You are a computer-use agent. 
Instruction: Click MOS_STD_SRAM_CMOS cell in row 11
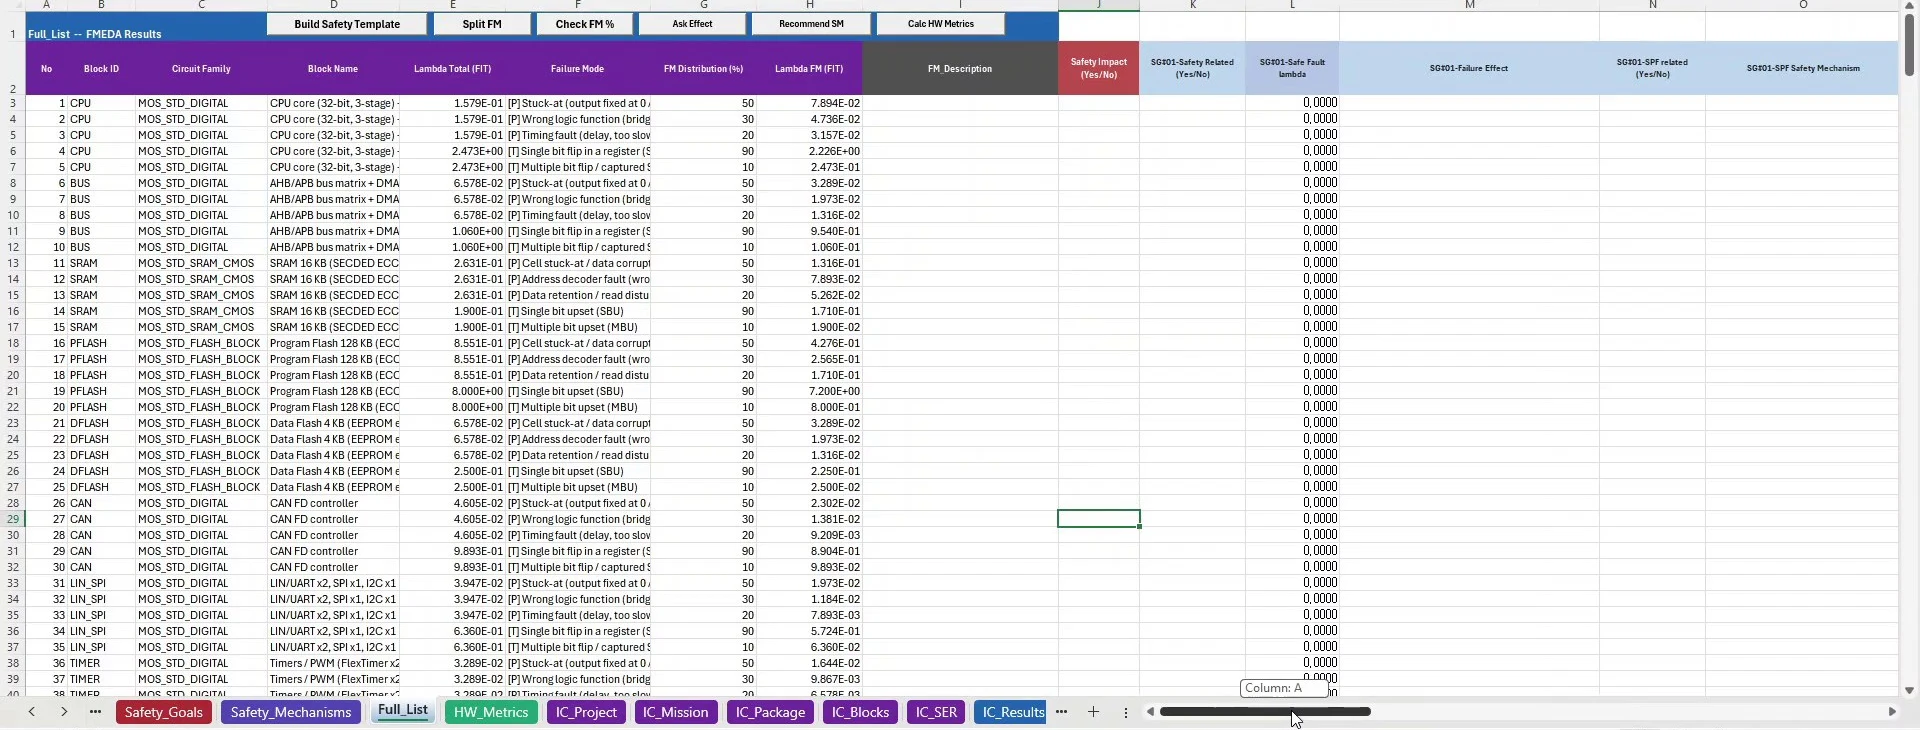point(201,263)
